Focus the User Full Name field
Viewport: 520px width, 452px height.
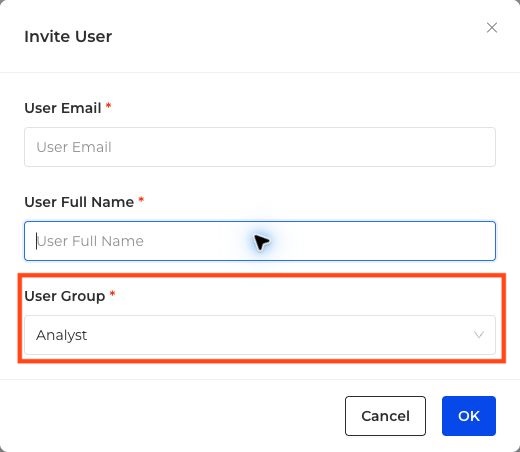click(260, 241)
